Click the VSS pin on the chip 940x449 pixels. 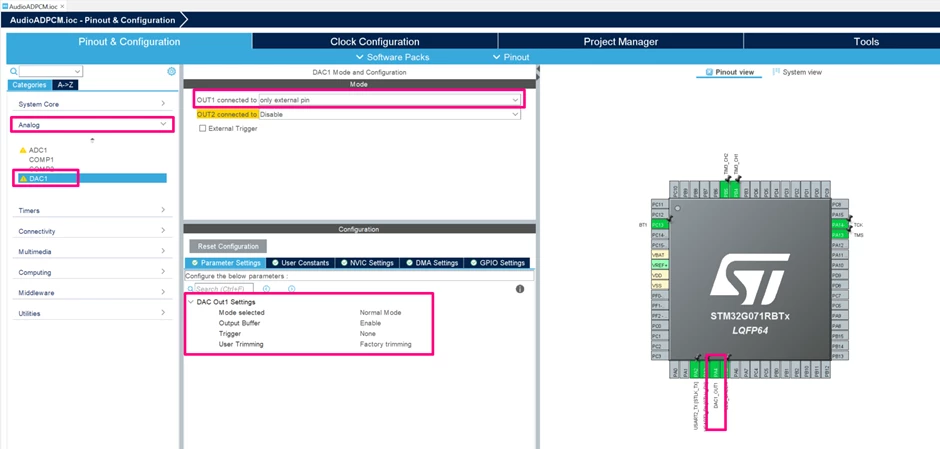[659, 285]
